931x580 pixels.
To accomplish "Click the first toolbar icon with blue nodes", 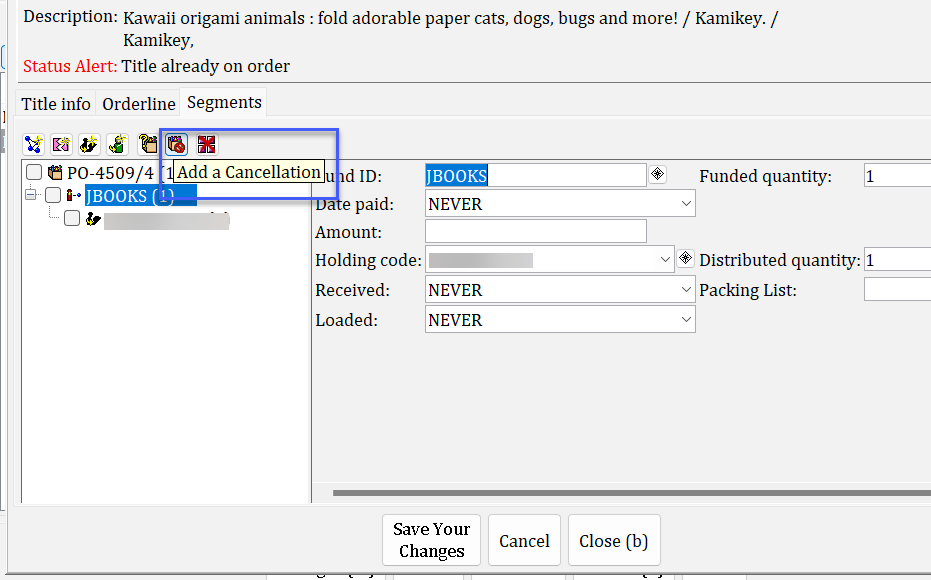I will coord(33,144).
